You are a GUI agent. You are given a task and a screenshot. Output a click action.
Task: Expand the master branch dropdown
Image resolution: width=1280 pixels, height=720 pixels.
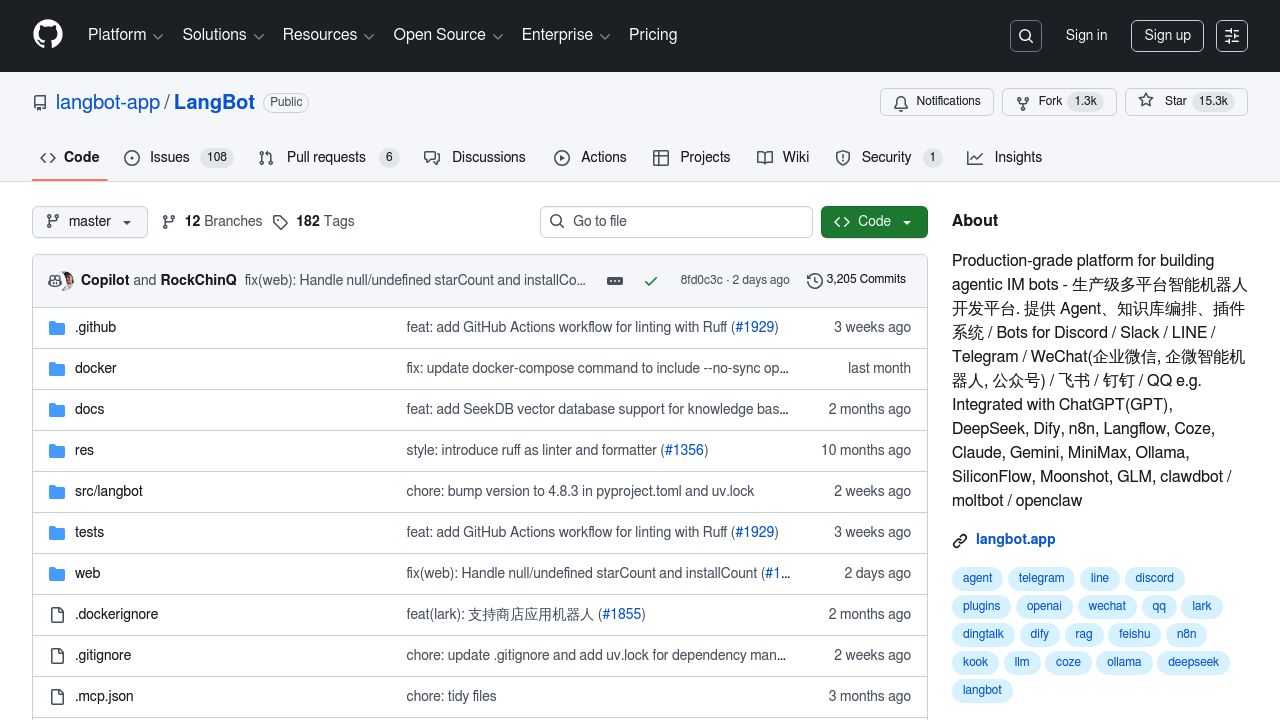90,222
